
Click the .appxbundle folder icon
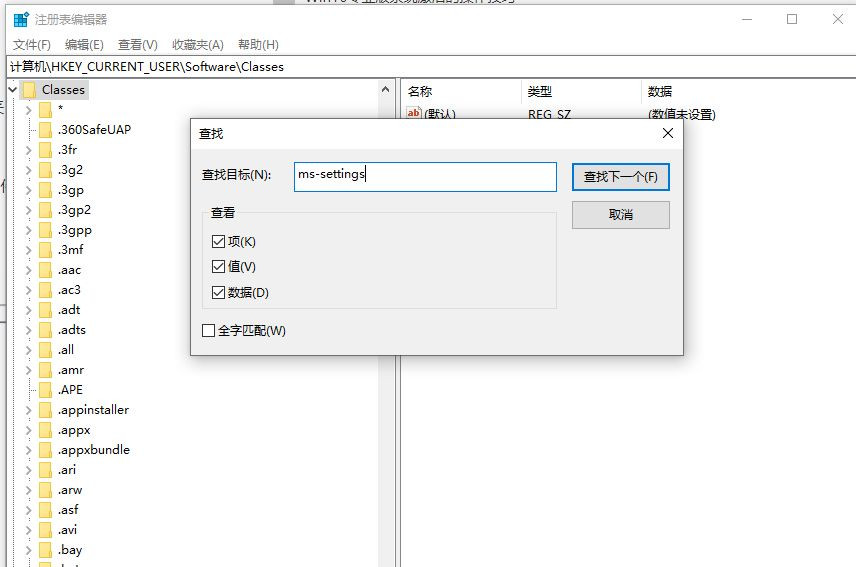[x=46, y=450]
